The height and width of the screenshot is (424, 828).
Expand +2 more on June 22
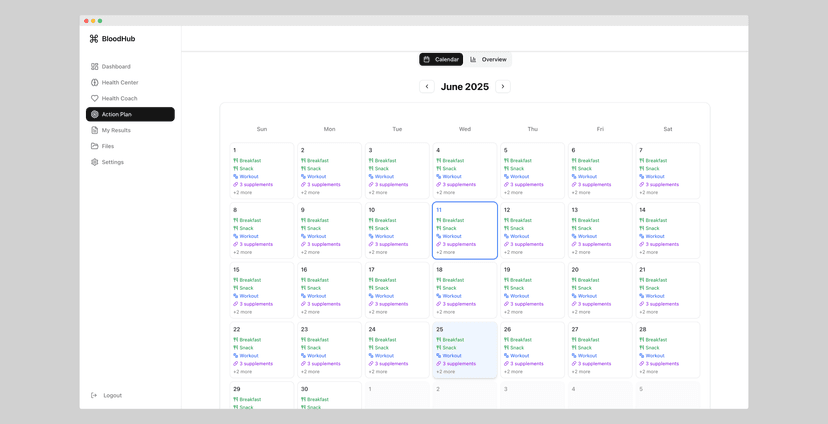242,371
